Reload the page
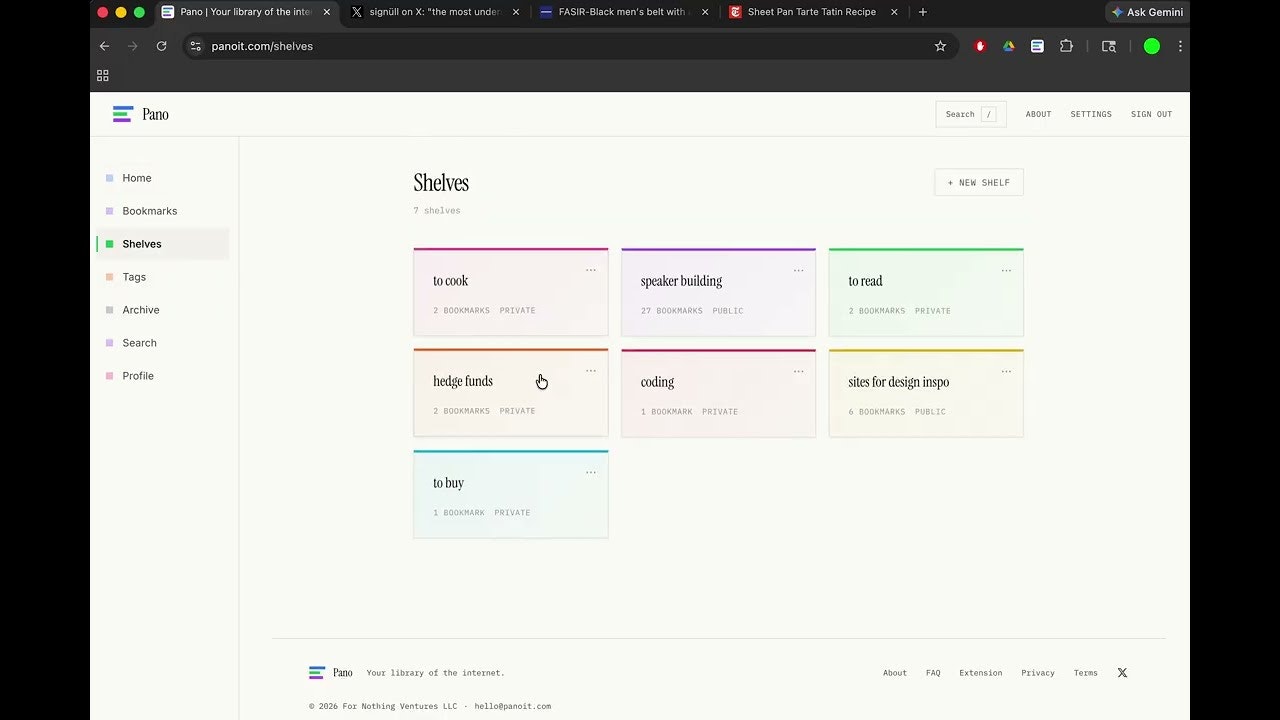Image resolution: width=1280 pixels, height=720 pixels. pos(161,46)
